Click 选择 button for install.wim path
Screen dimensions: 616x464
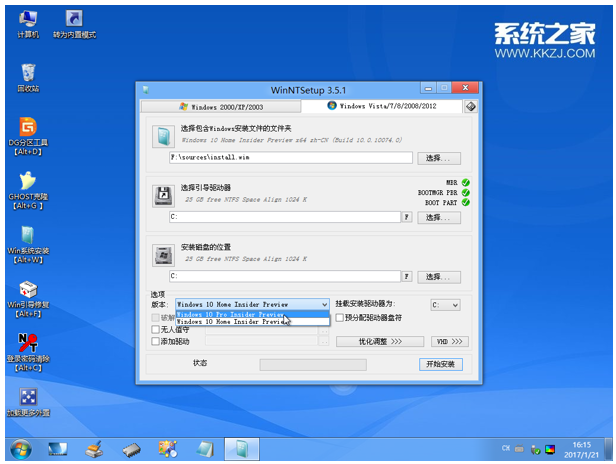[439, 158]
